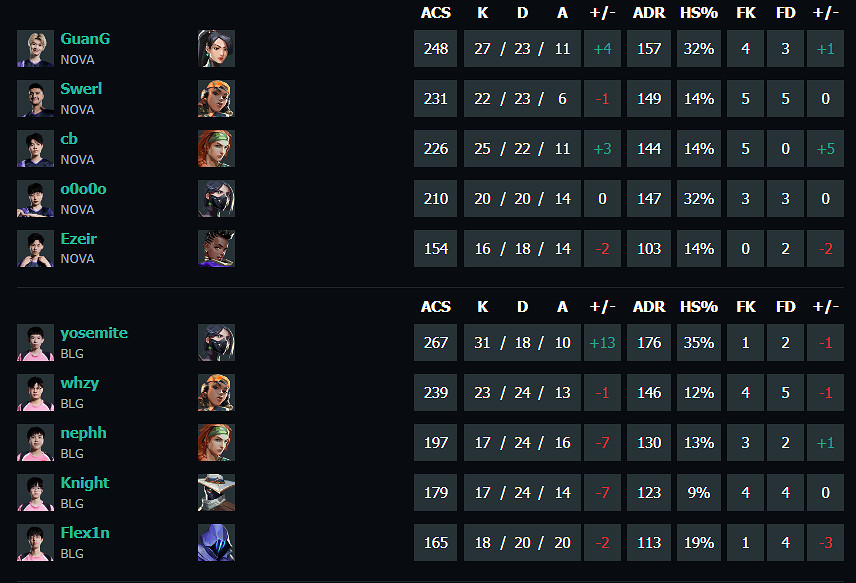856x583 pixels.
Task: Click the agent icon in Ezeir's row
Action: (x=216, y=248)
